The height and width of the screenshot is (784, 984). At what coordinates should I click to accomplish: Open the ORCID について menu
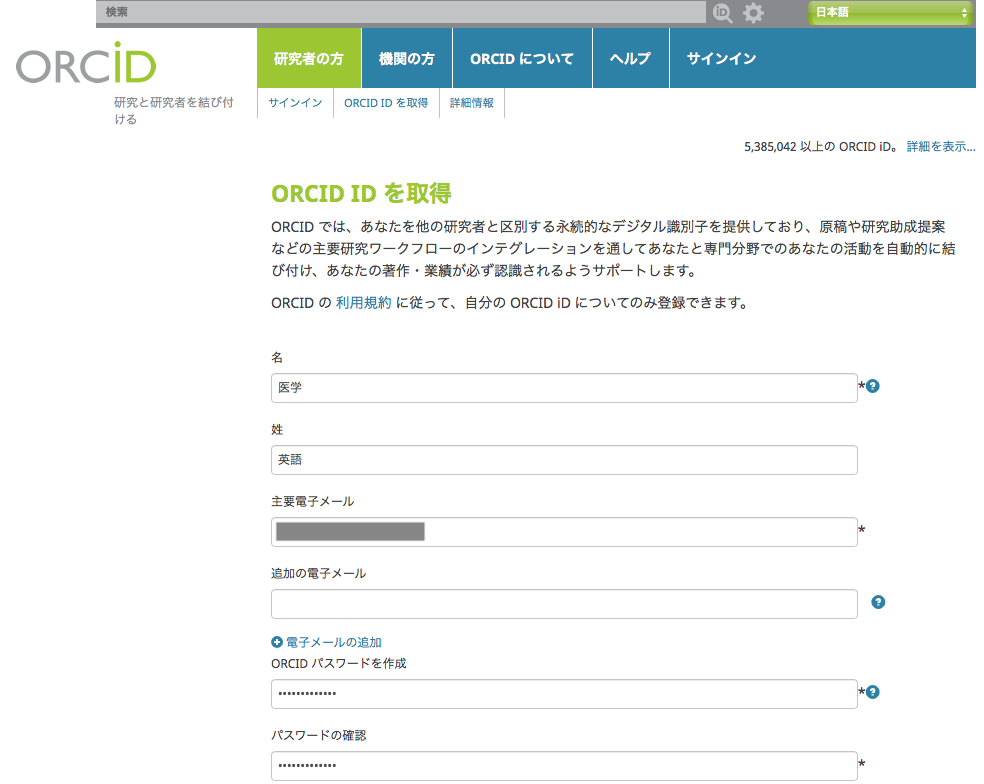click(522, 58)
